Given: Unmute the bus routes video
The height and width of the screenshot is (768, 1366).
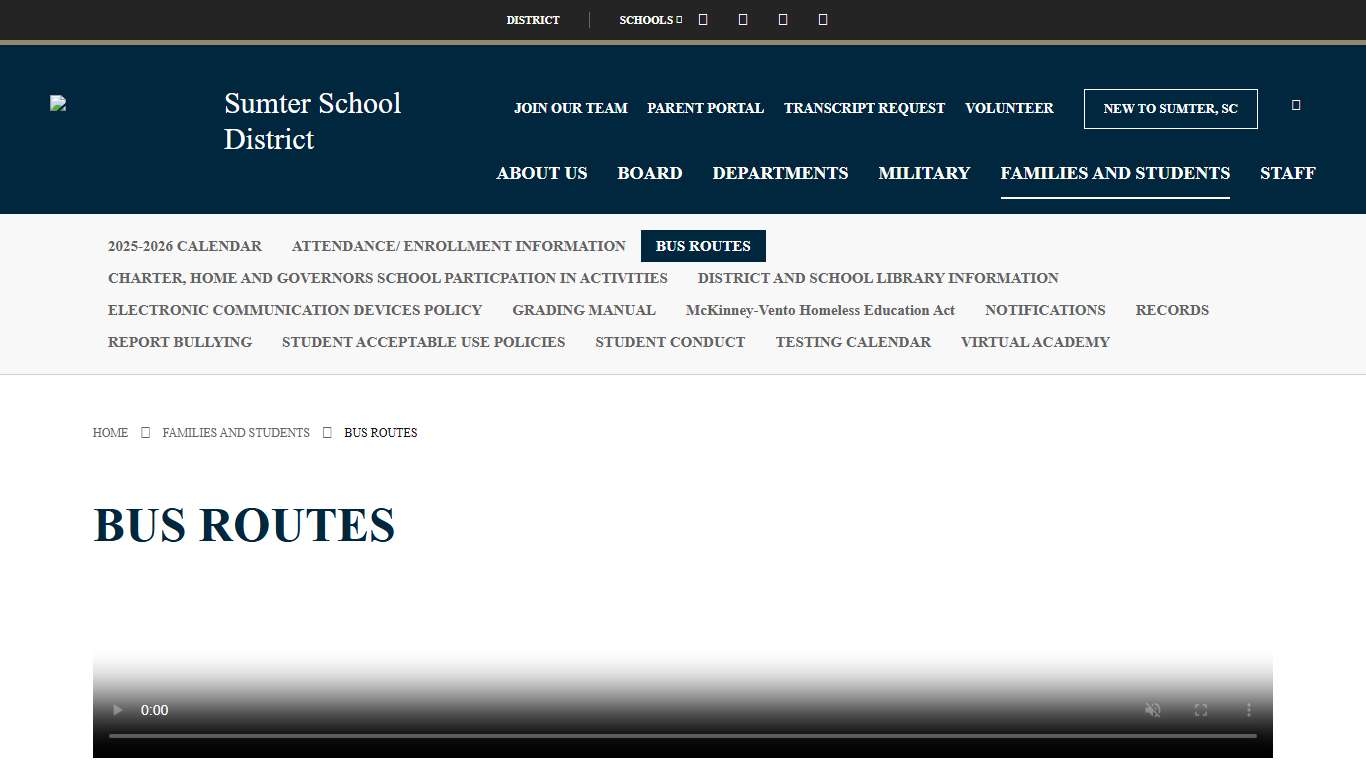Looking at the screenshot, I should coord(1152,710).
